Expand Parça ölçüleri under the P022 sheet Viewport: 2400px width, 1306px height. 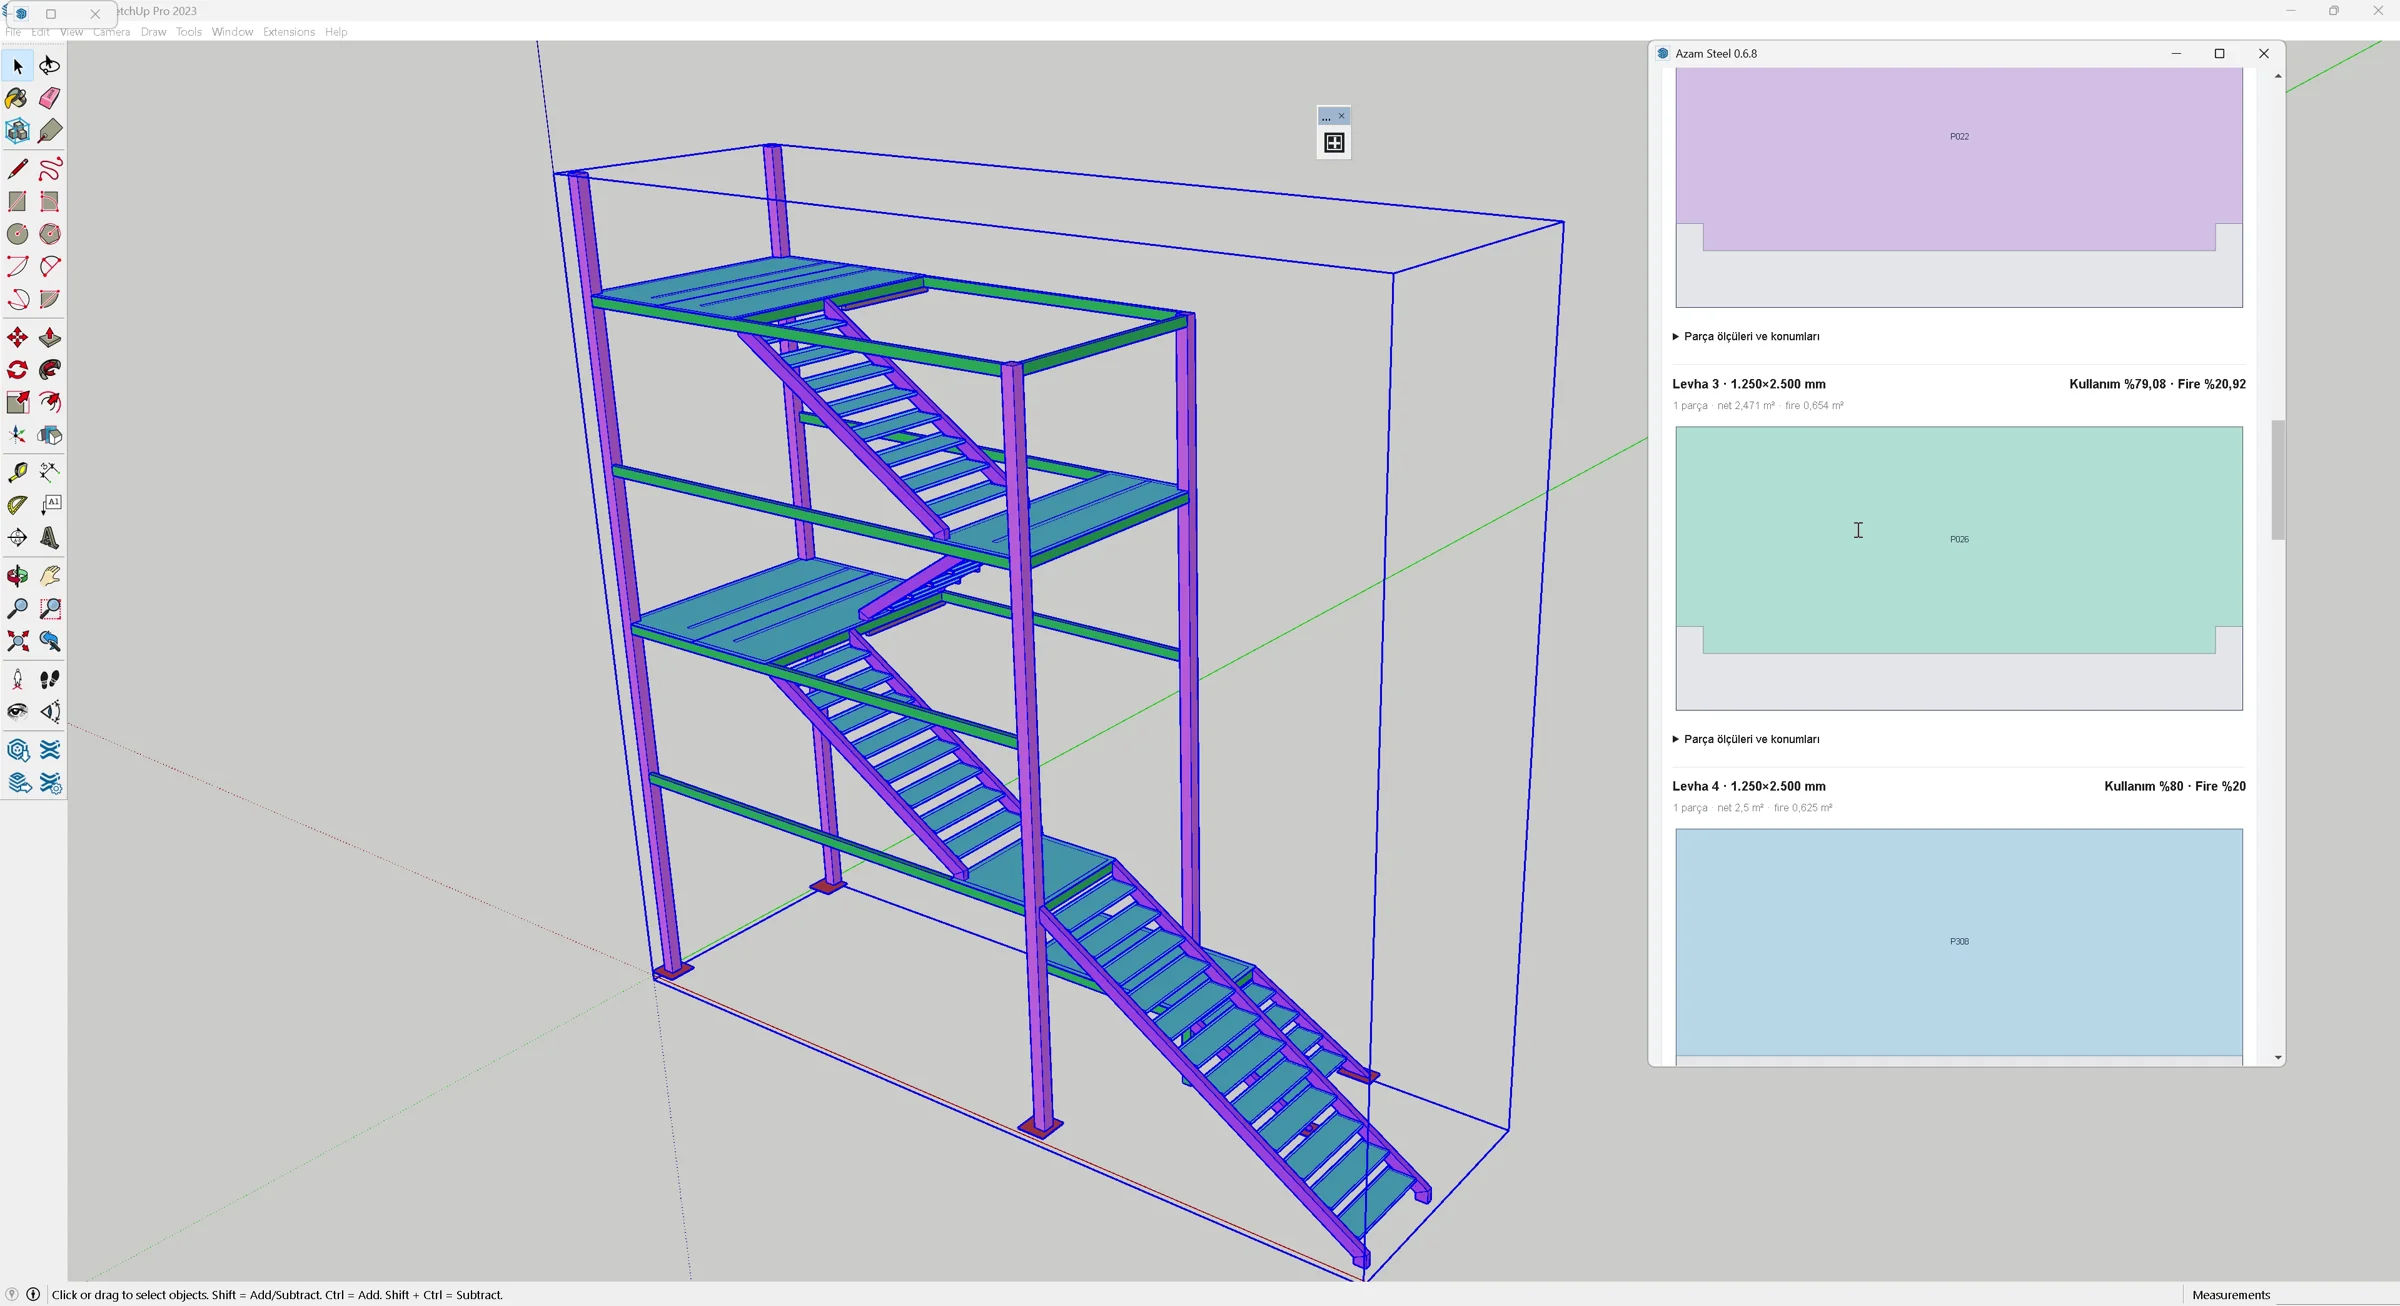1746,337
